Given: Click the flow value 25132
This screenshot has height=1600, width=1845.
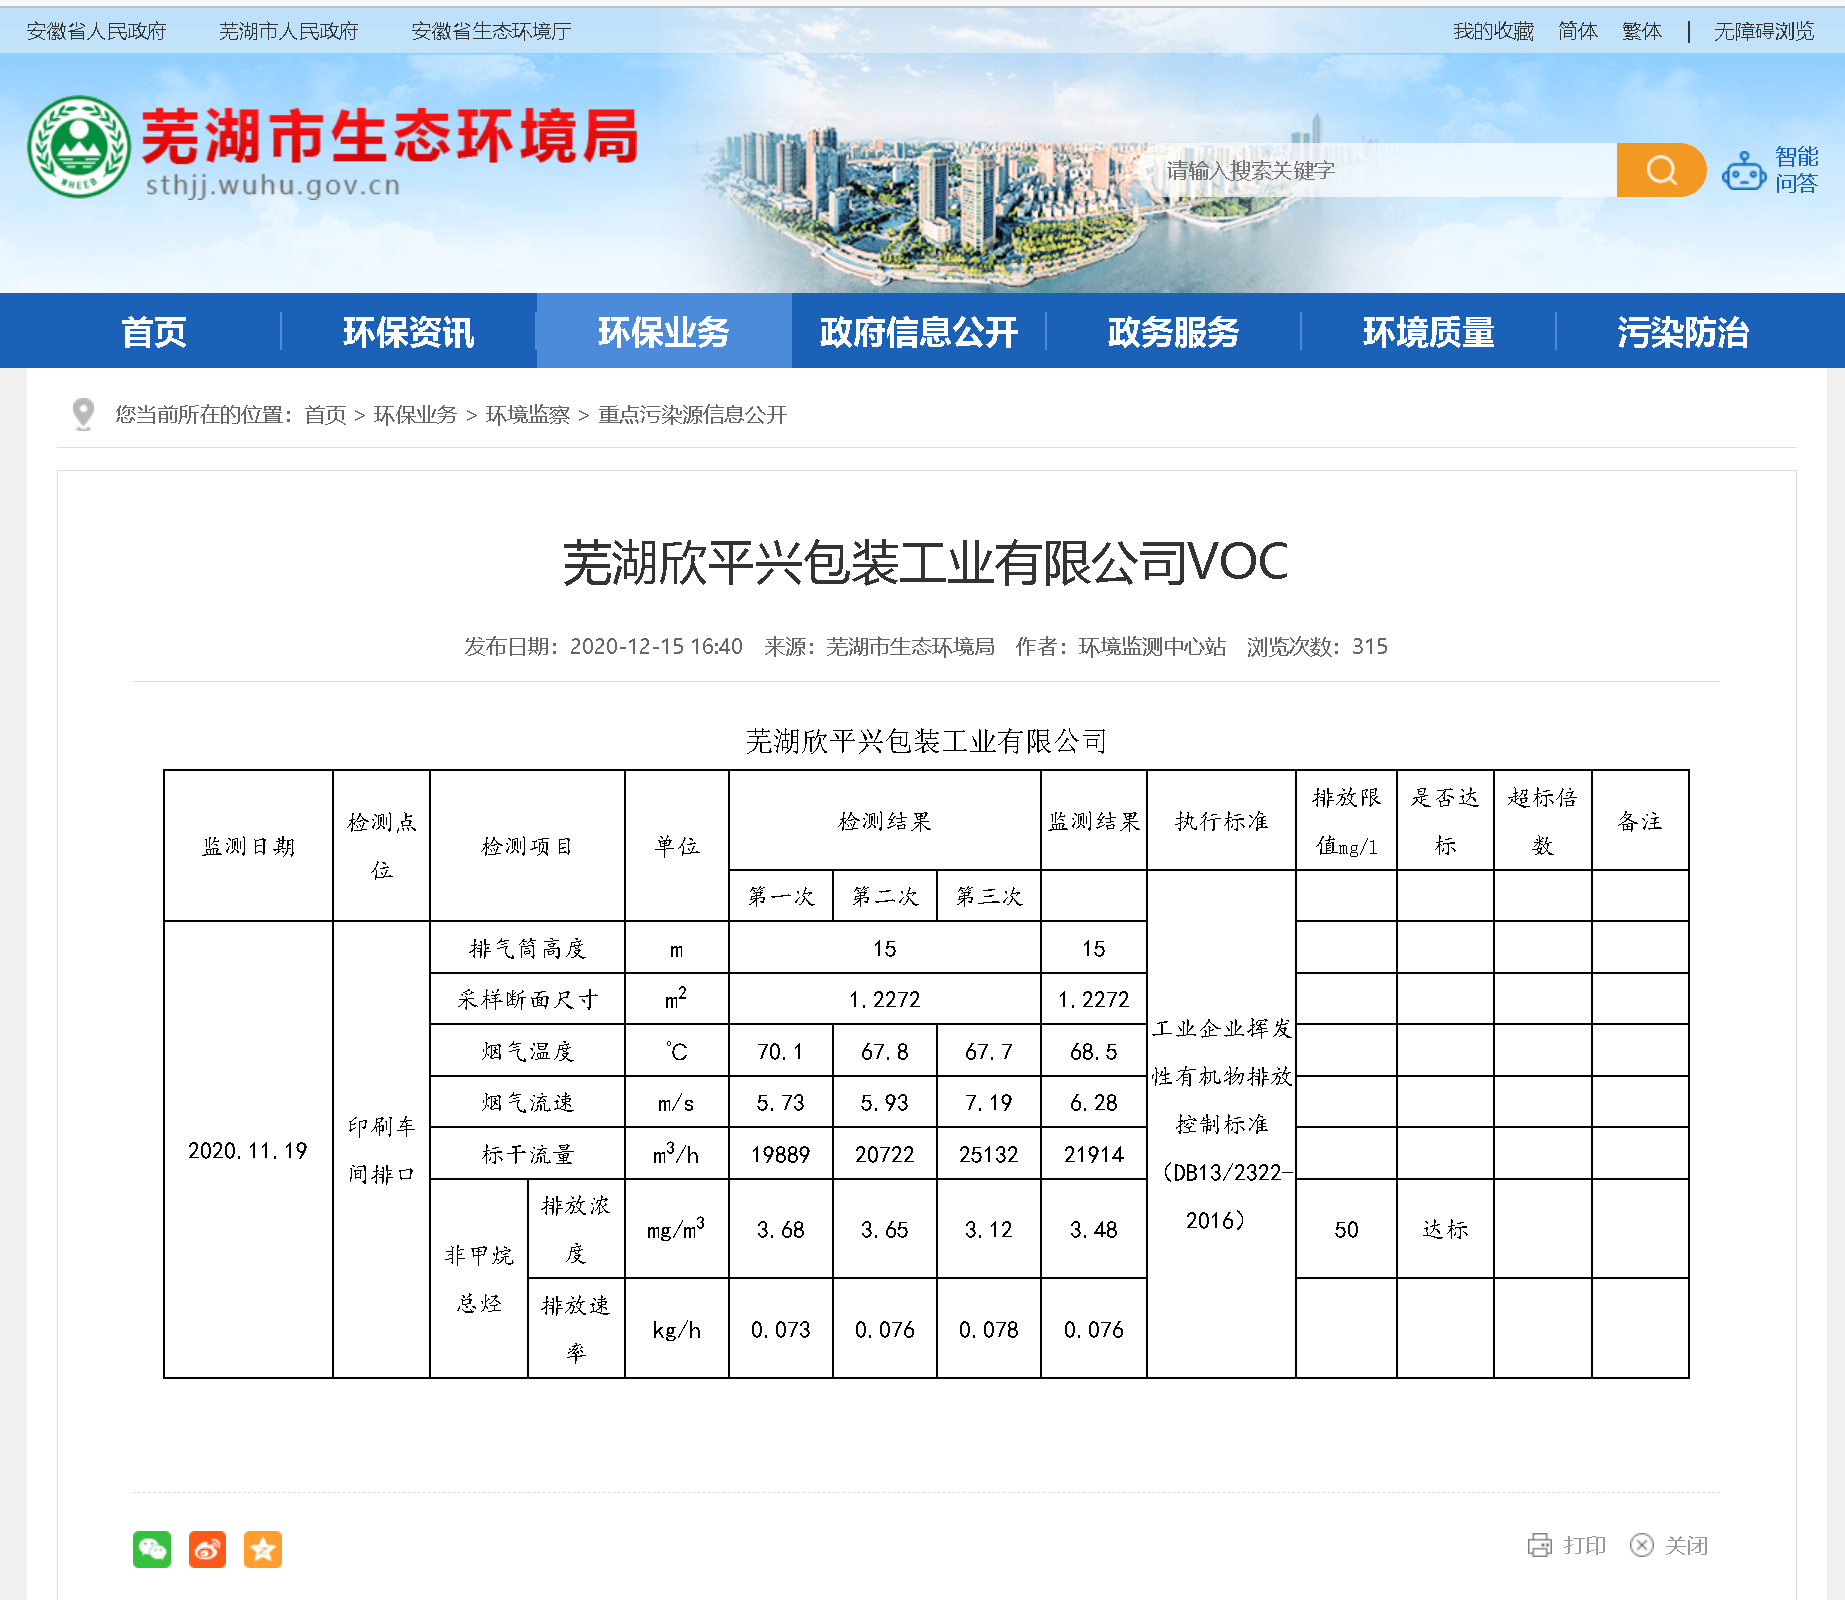Looking at the screenshot, I should tap(988, 1154).
